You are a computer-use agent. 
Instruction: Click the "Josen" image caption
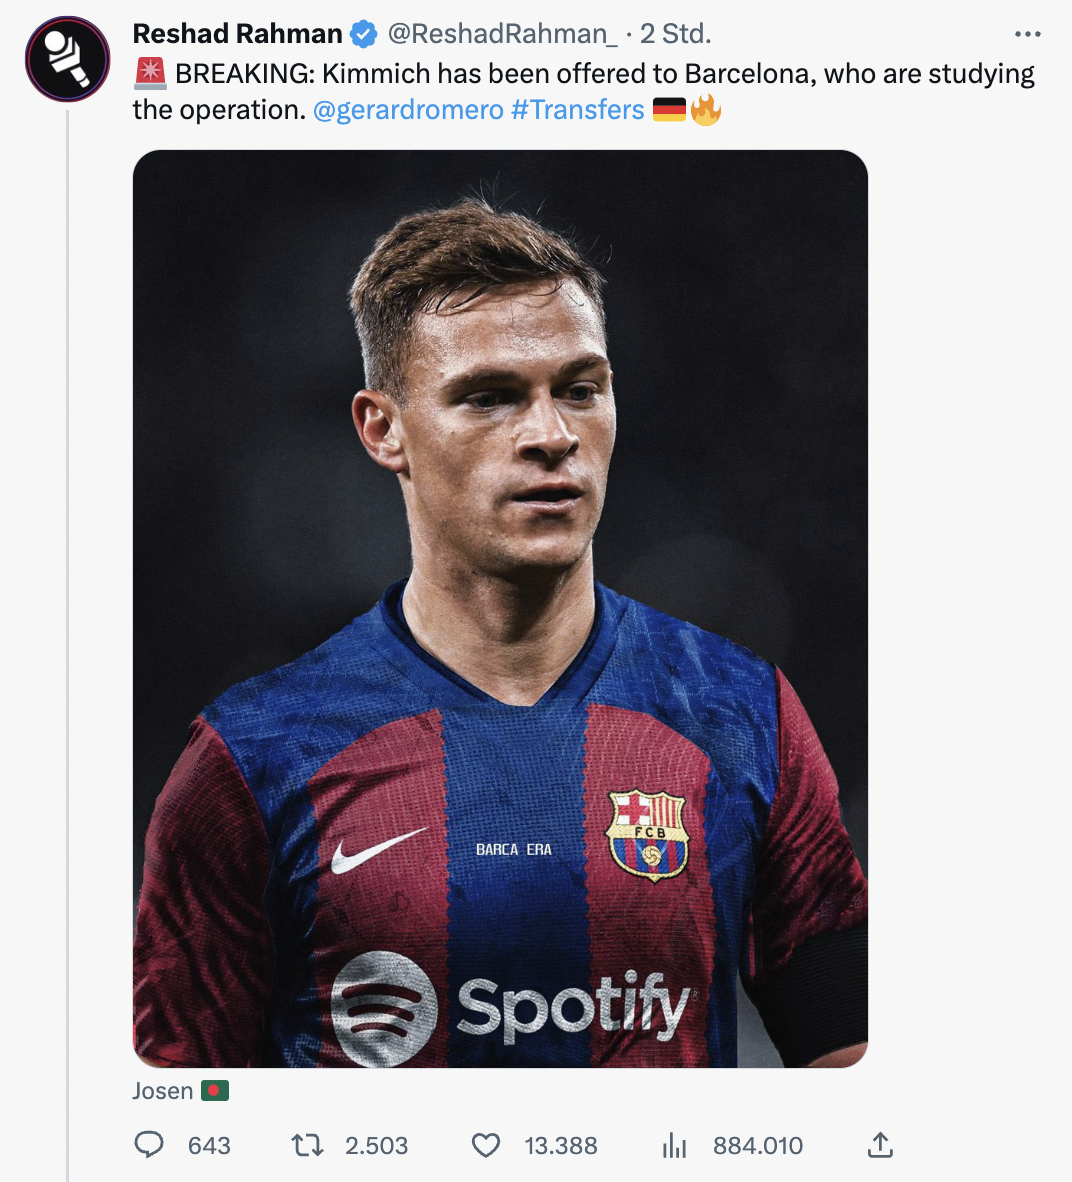pyautogui.click(x=163, y=1090)
